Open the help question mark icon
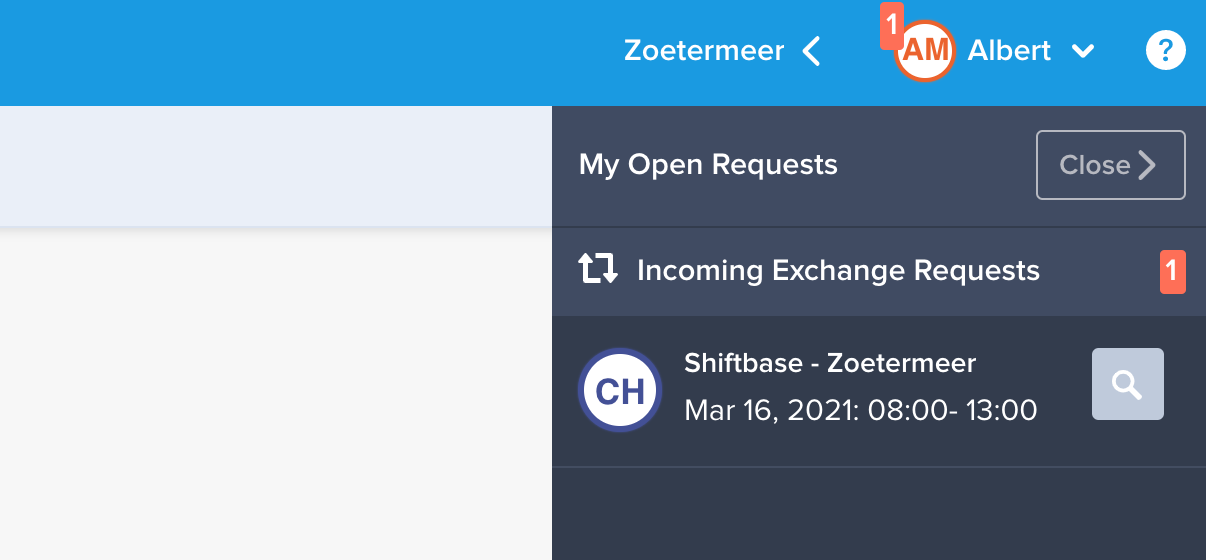Screen dimensions: 1206x560 pyautogui.click(x=1165, y=50)
